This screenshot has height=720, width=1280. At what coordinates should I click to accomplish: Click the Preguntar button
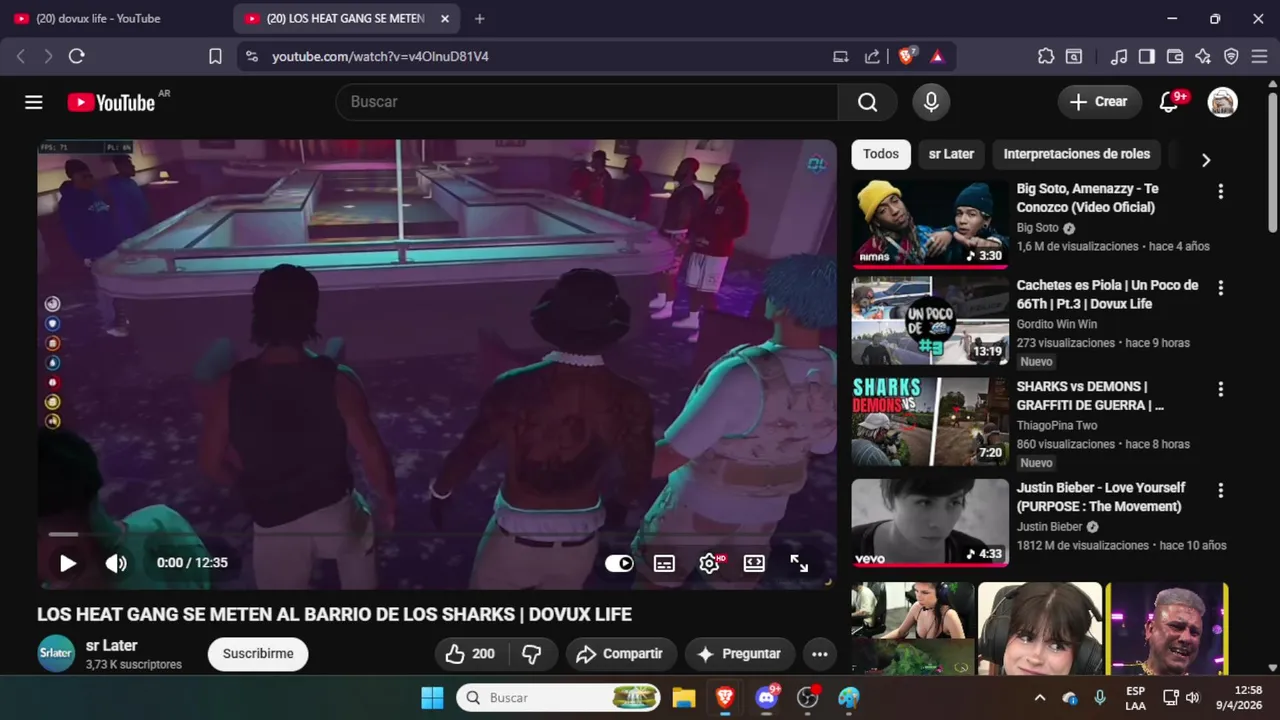[739, 654]
